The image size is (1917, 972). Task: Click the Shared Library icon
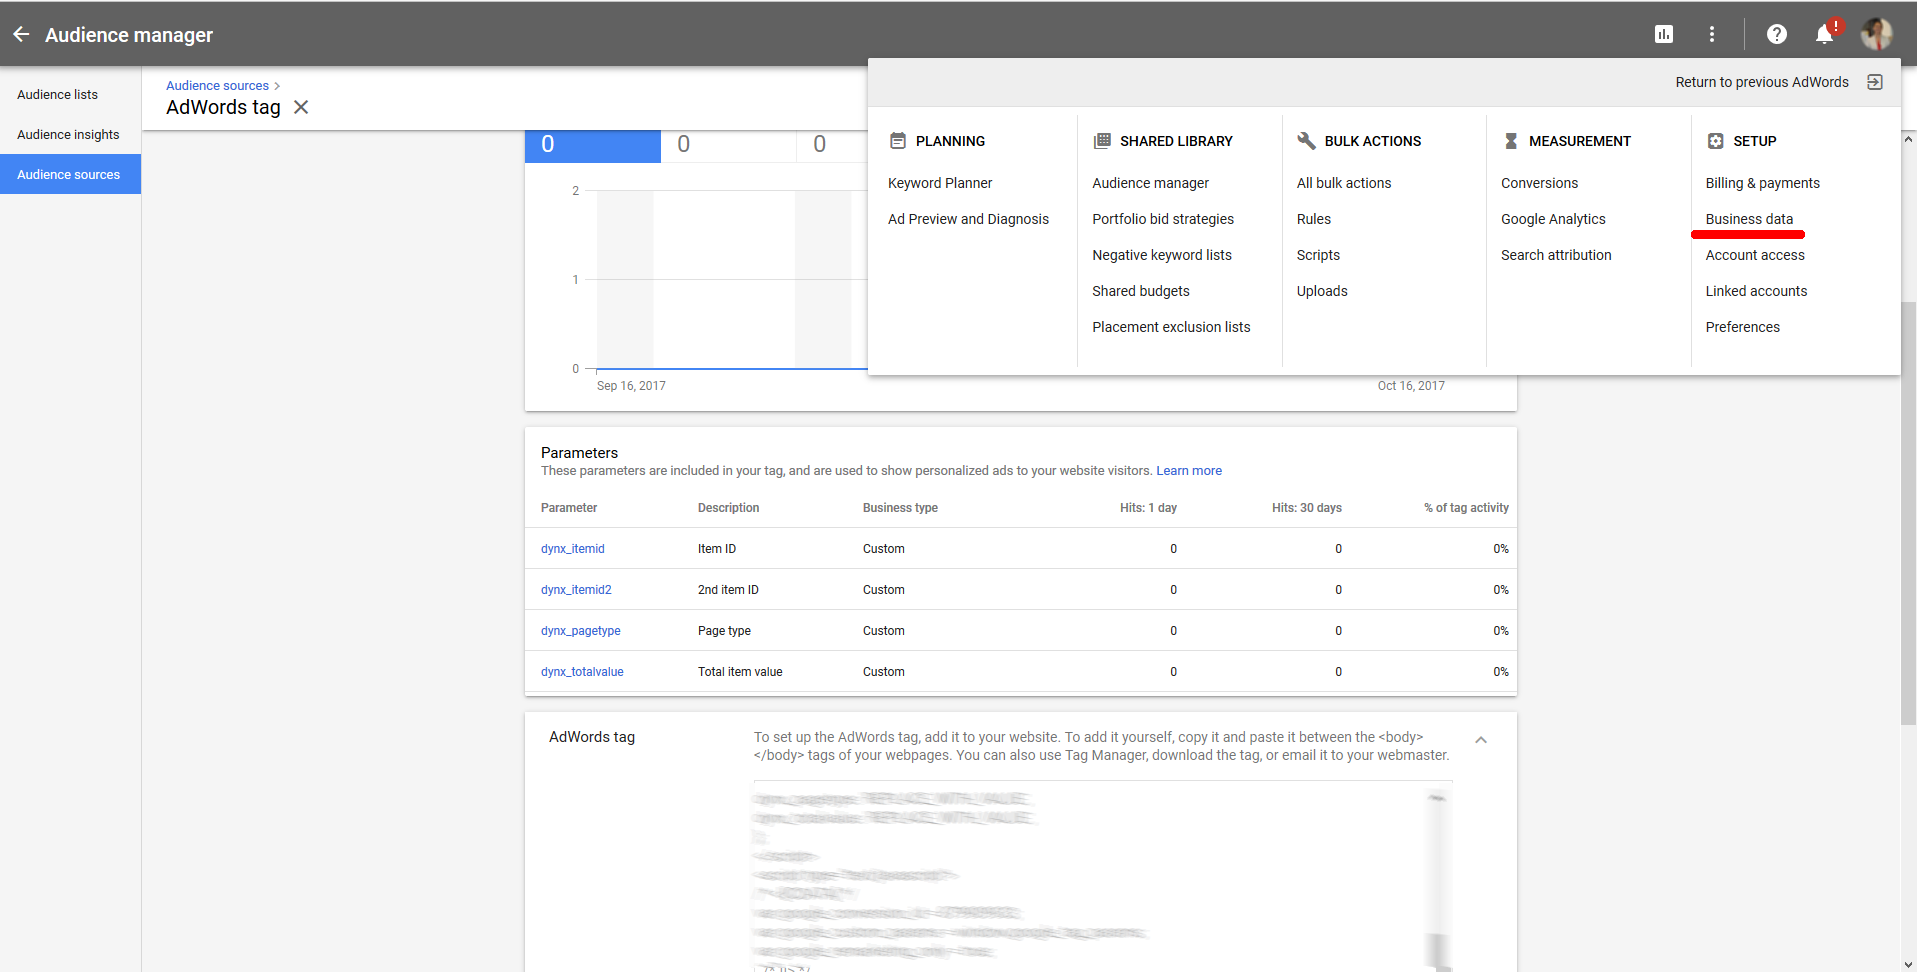[1101, 140]
